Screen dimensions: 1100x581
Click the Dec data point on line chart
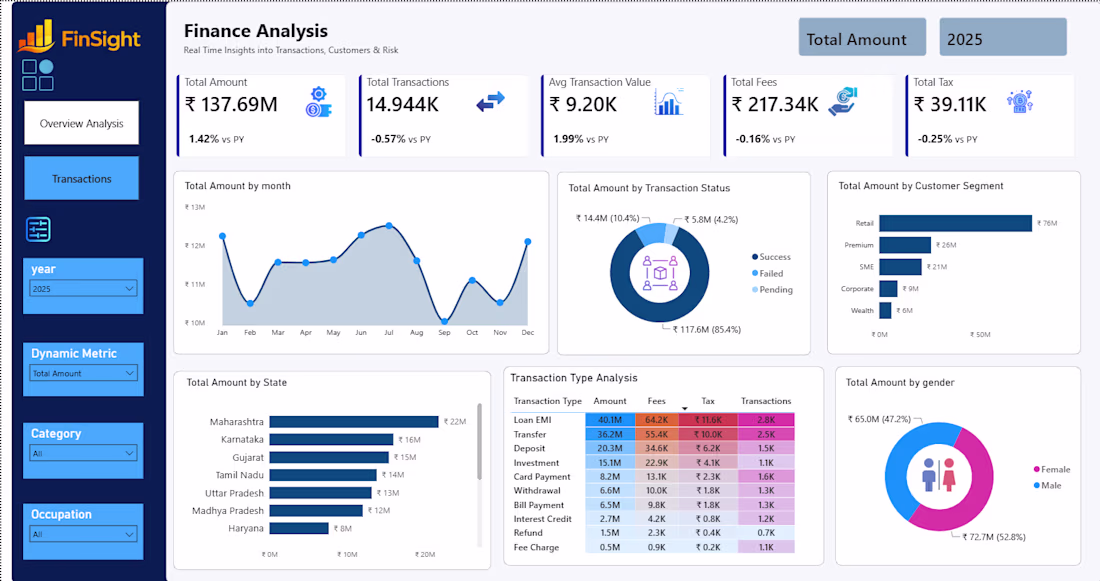[528, 241]
